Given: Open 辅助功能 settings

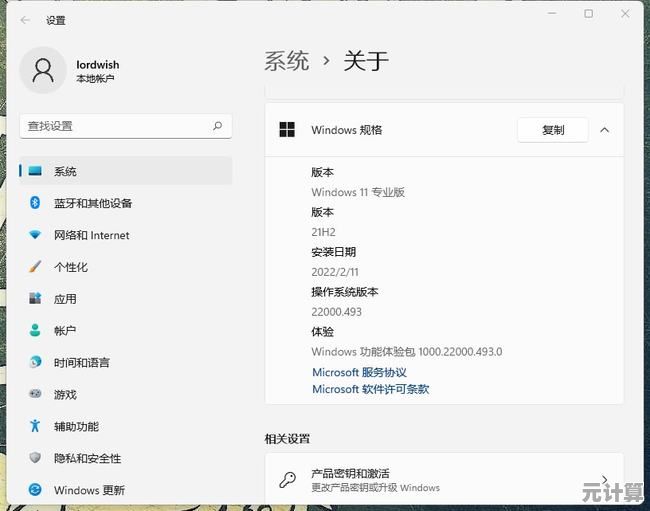Looking at the screenshot, I should pyautogui.click(x=126, y=426).
